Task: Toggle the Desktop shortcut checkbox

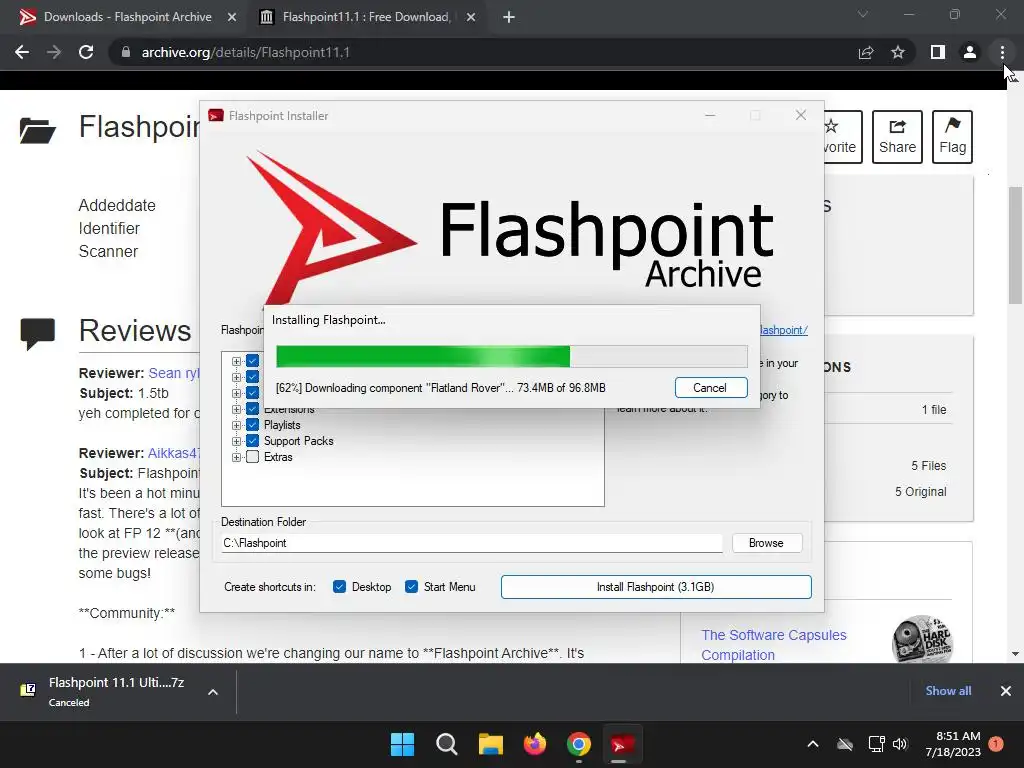Action: point(339,586)
